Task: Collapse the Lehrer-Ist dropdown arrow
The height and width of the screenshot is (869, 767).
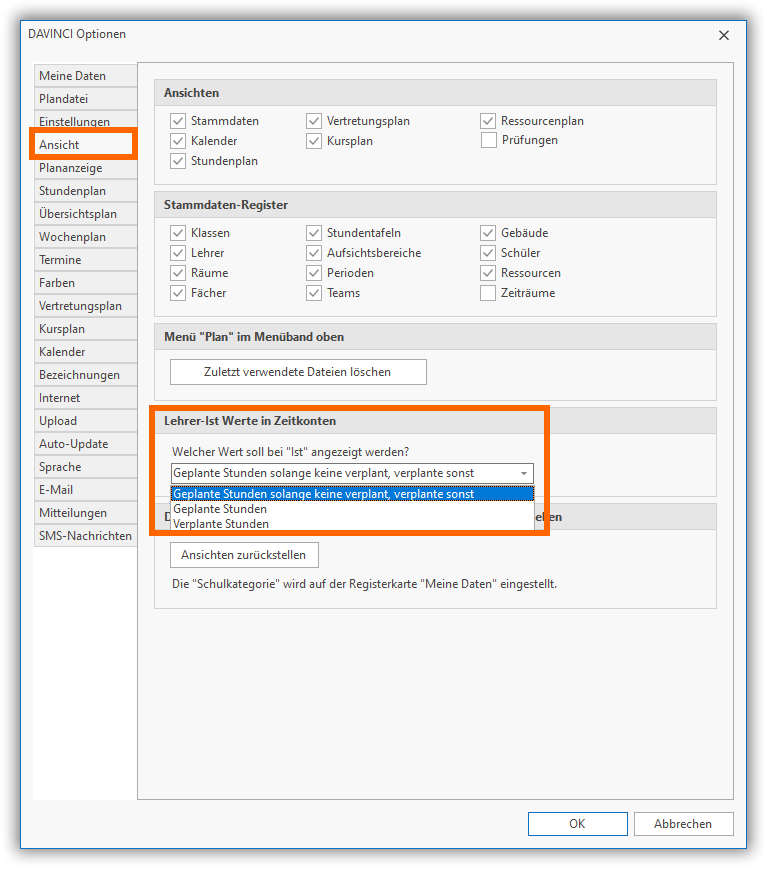Action: tap(523, 474)
